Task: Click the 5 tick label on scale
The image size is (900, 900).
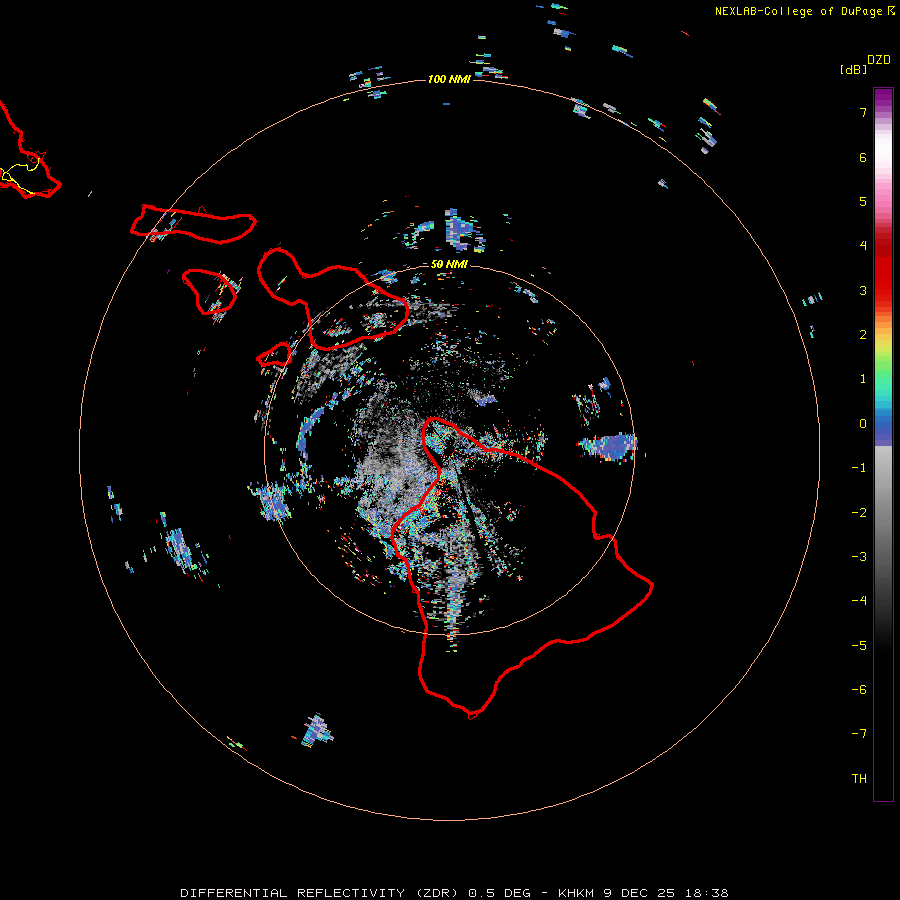Action: 863,201
